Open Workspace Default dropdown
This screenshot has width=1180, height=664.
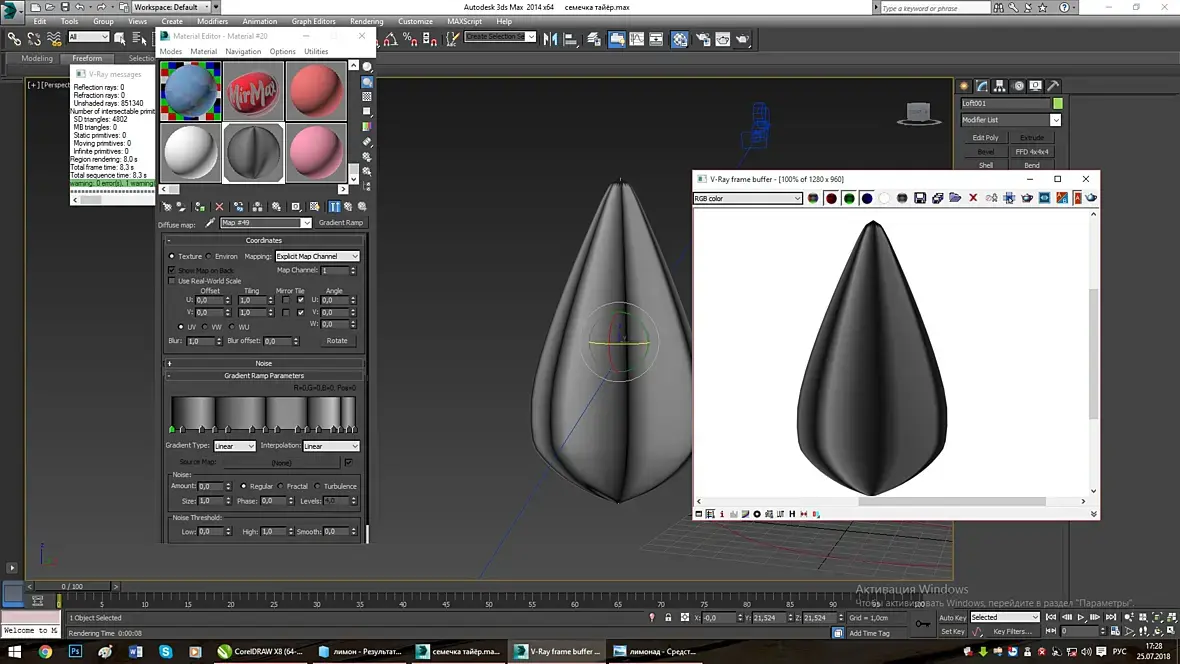pos(175,7)
